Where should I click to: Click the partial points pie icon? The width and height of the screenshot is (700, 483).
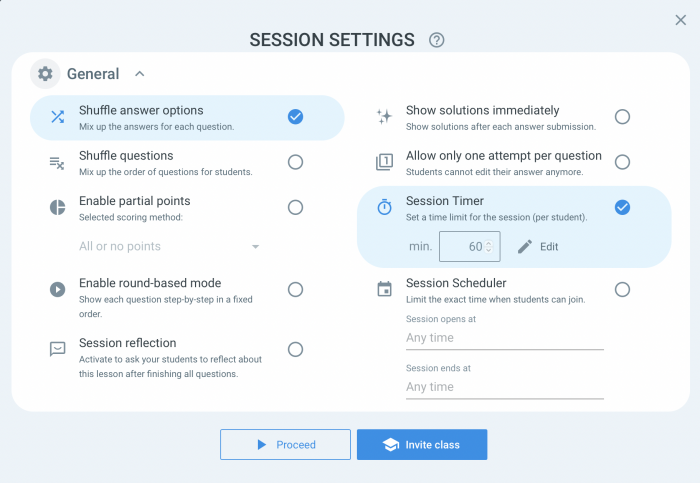(58, 207)
